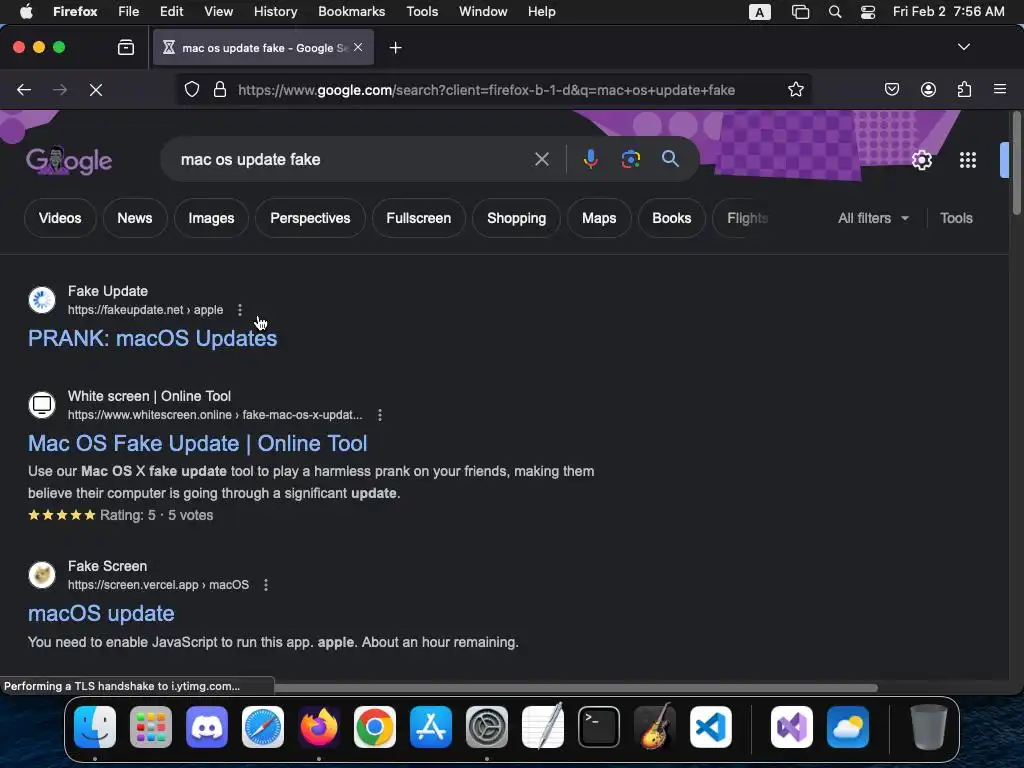Open the extensions puzzle icon
Viewport: 1024px width, 768px height.
click(964, 89)
